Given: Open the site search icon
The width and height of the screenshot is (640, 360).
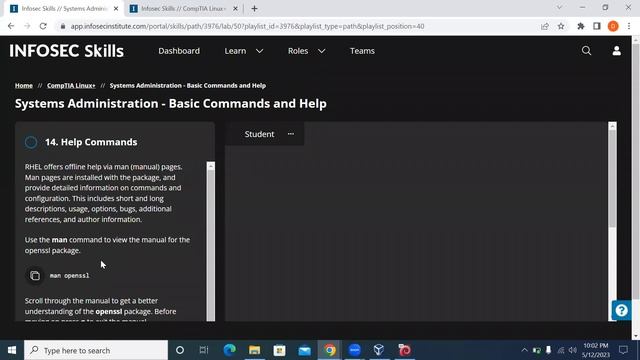Looking at the screenshot, I should click(x=587, y=51).
